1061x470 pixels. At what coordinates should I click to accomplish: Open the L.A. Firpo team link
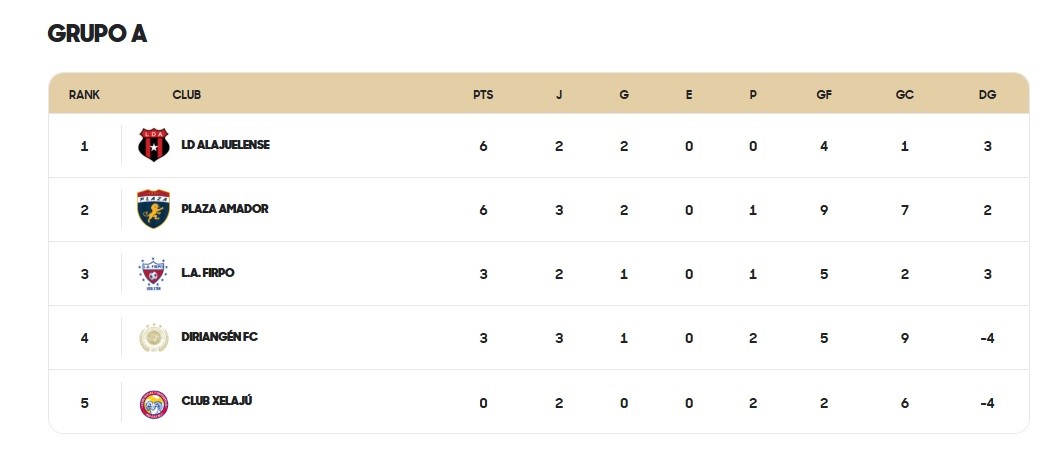click(208, 273)
